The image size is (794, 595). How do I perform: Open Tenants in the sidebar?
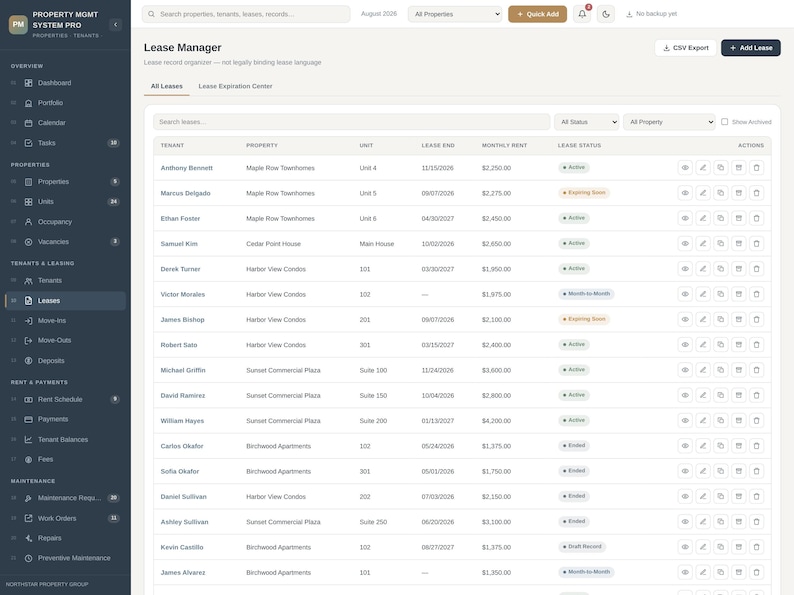pos(65,281)
